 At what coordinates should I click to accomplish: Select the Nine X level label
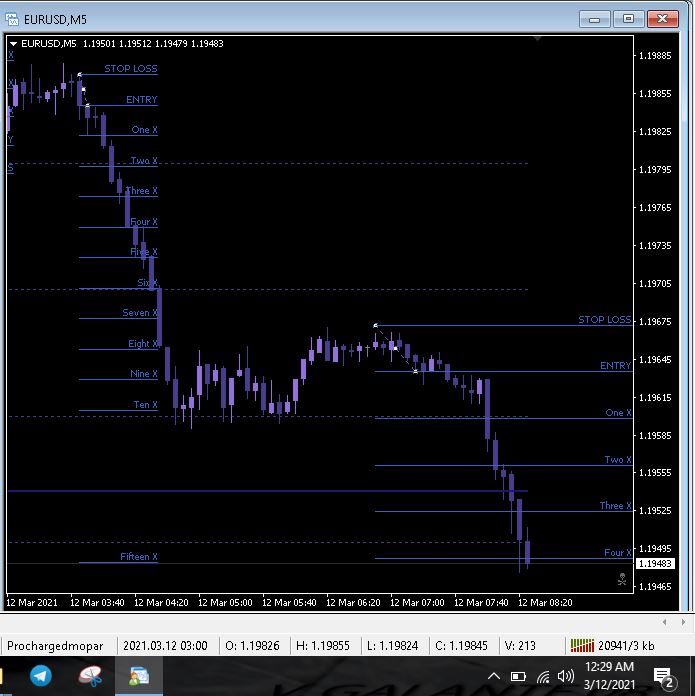pyautogui.click(x=143, y=374)
